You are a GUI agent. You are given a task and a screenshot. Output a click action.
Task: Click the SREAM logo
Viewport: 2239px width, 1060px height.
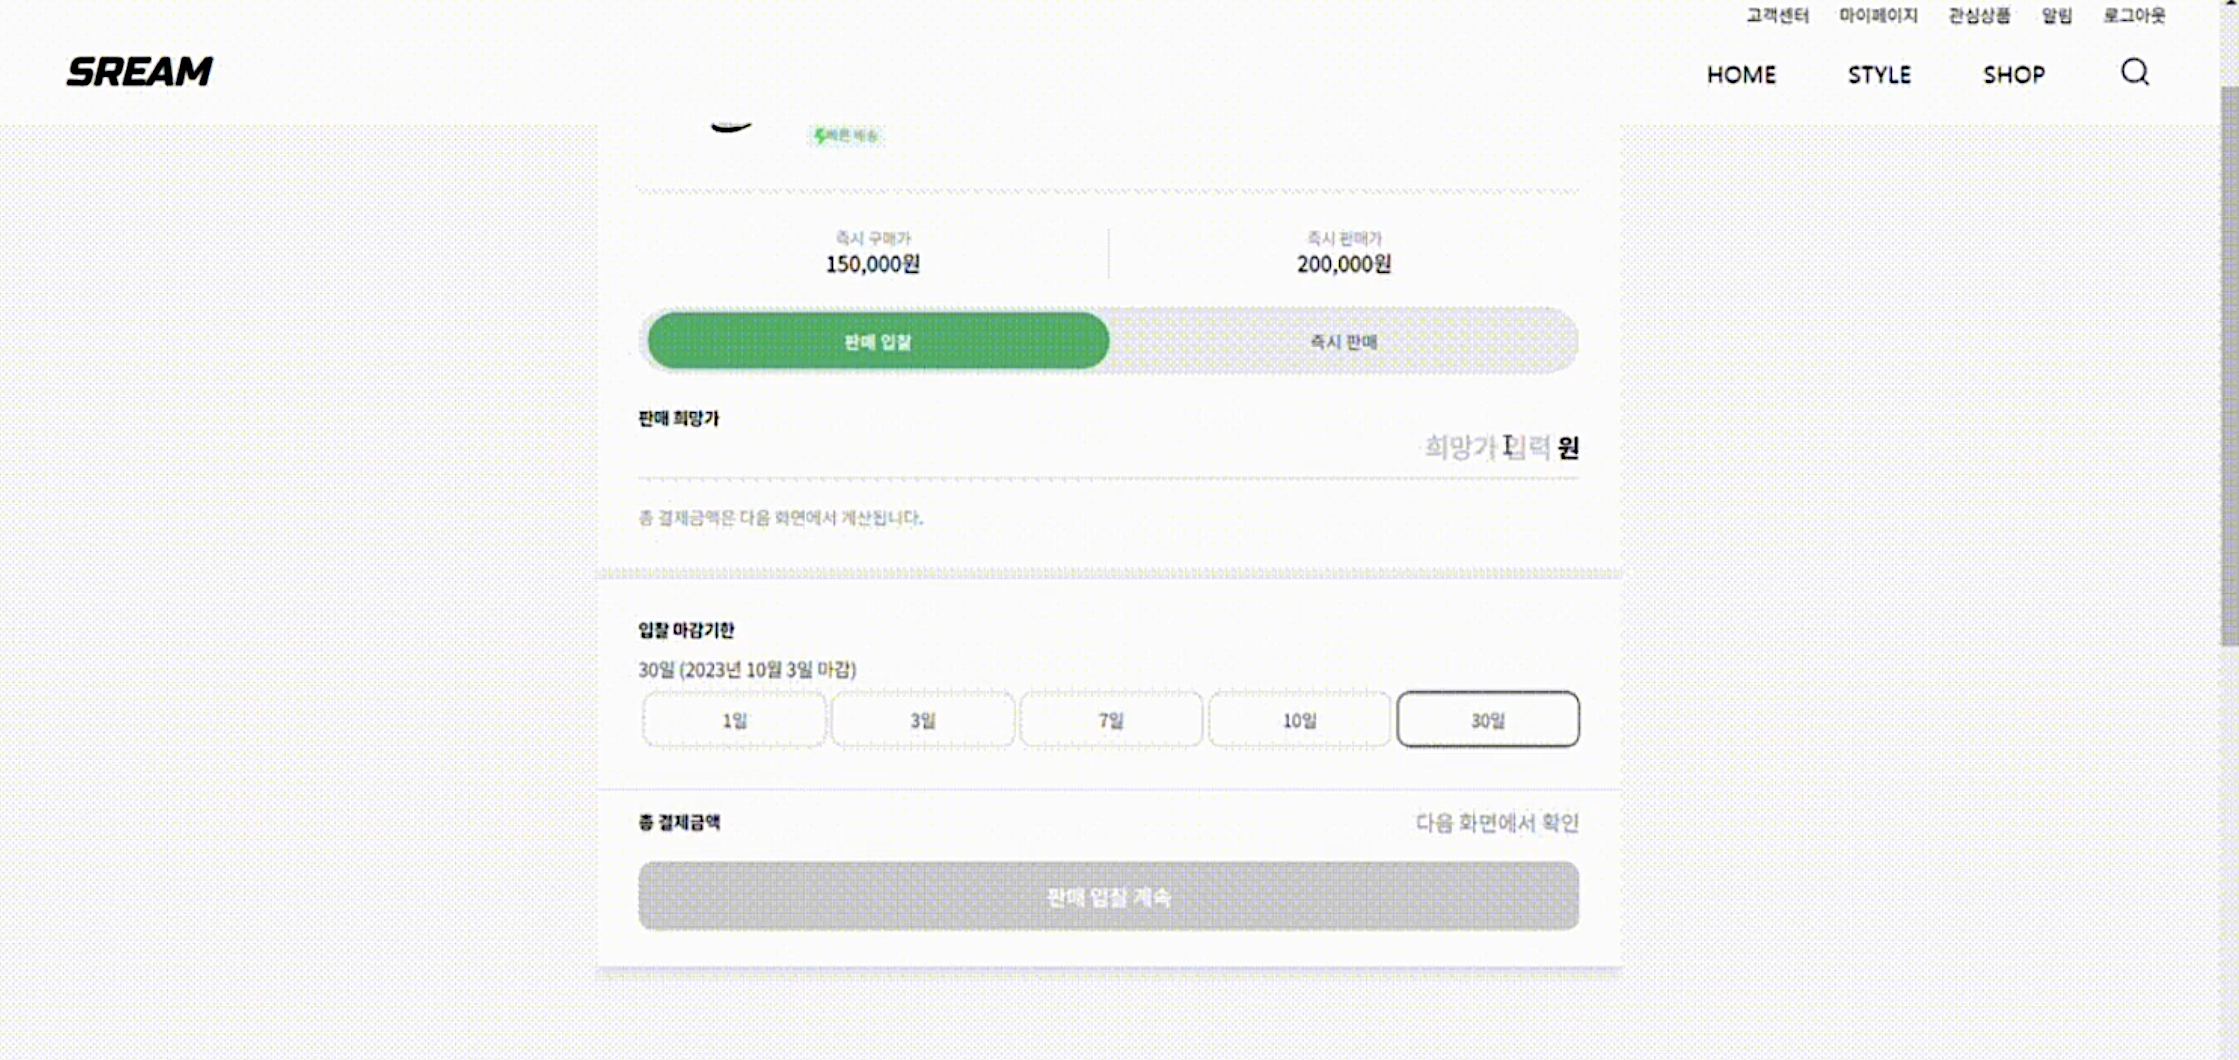(x=140, y=72)
